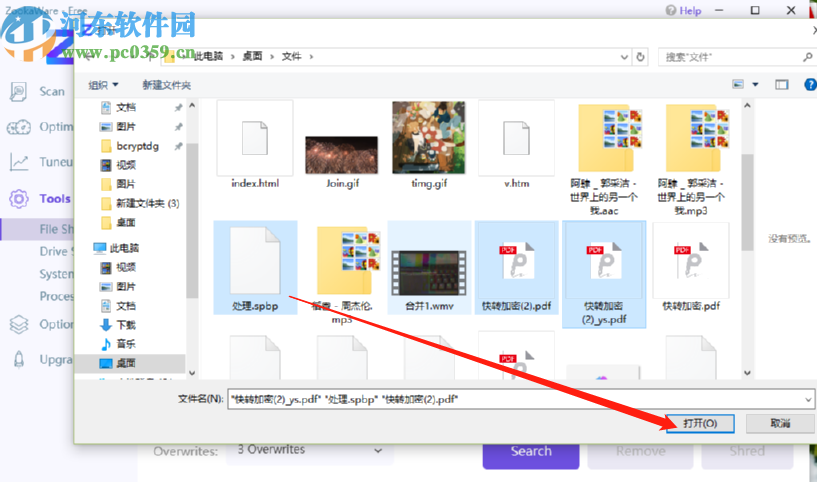This screenshot has width=817, height=482.
Task: Select 音乐 in navigation tree
Action: 126,344
